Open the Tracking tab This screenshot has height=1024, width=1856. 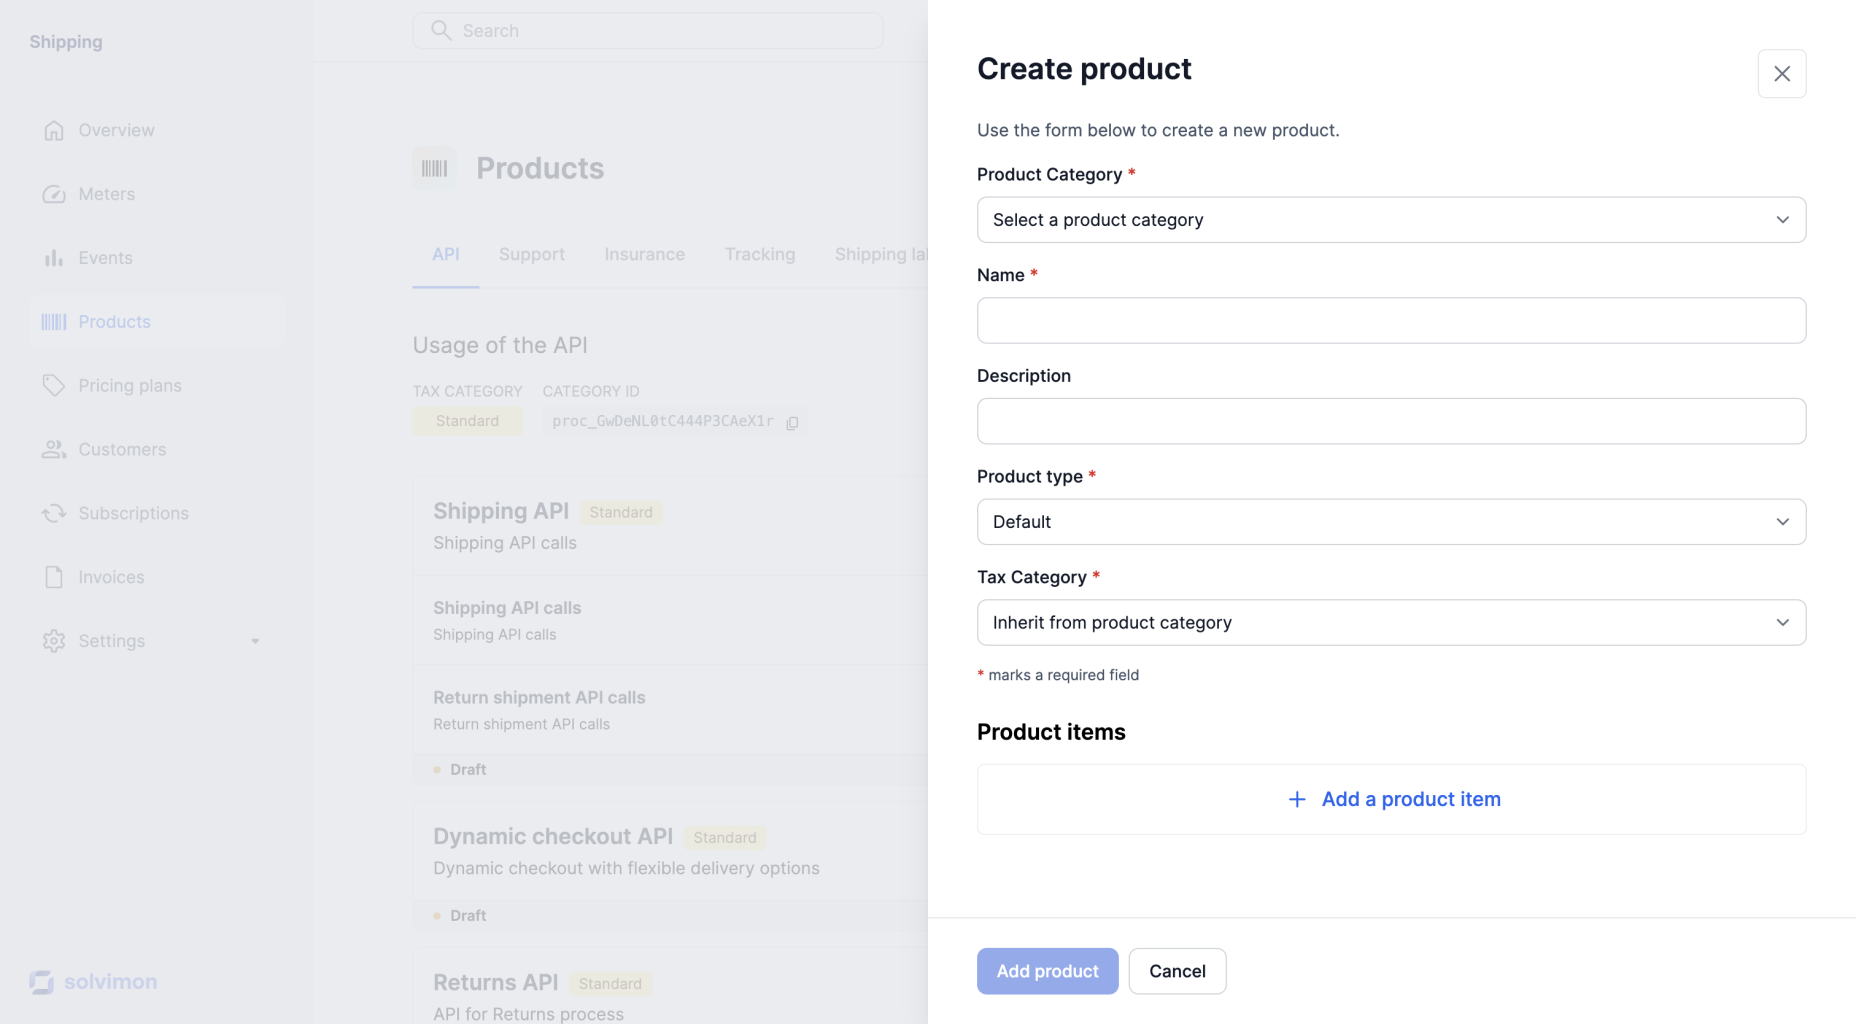pyautogui.click(x=760, y=255)
